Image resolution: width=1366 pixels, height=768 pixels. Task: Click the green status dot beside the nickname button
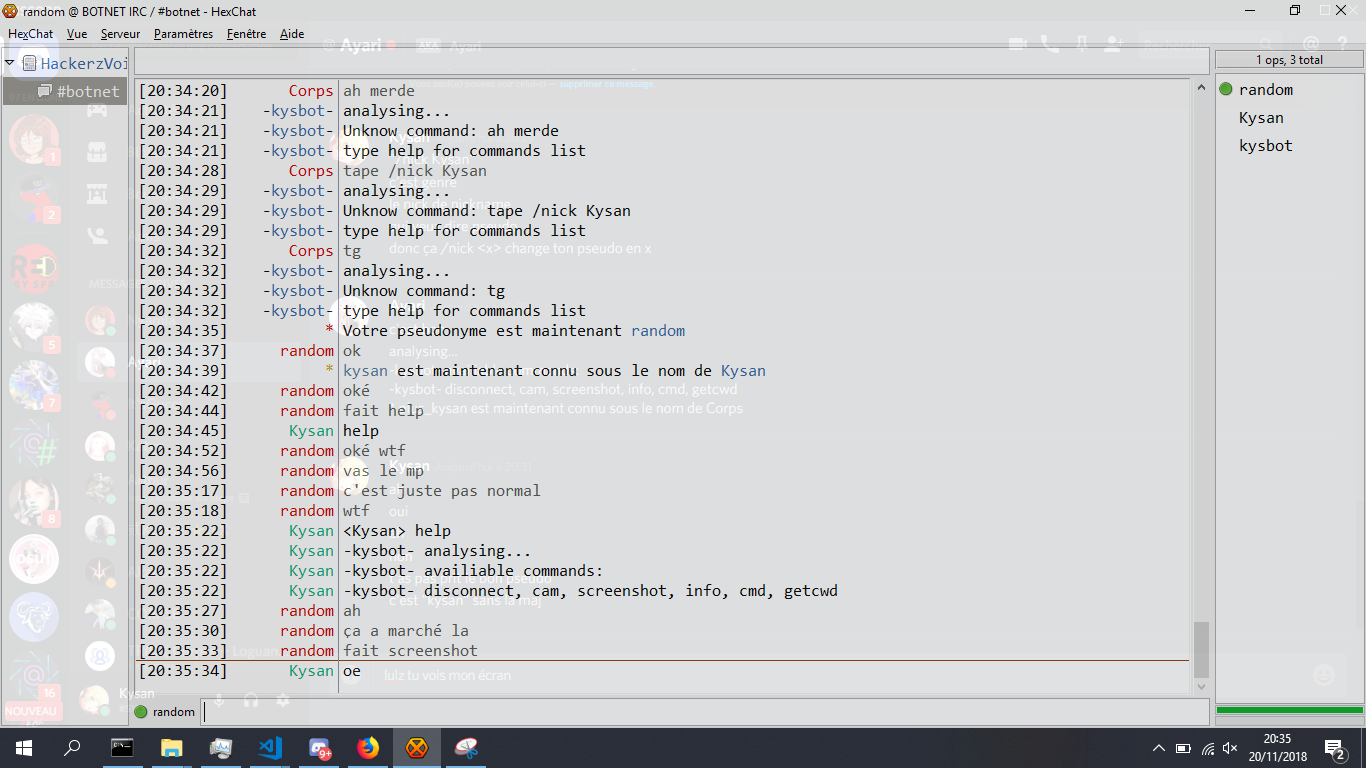click(x=140, y=712)
